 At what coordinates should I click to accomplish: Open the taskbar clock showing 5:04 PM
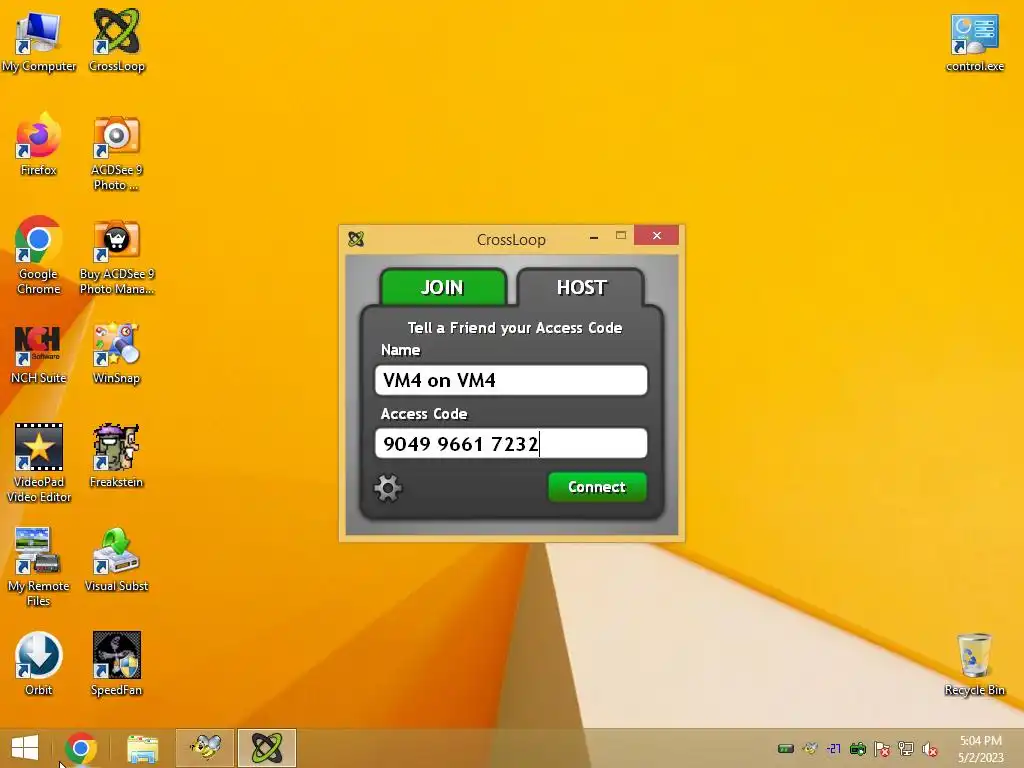(981, 748)
